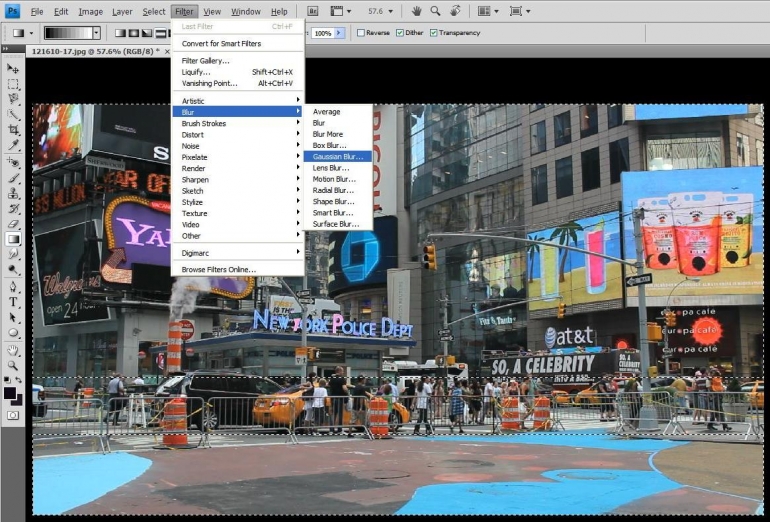The height and width of the screenshot is (522, 770).
Task: Select the Clone Stamp tool
Action: click(13, 193)
